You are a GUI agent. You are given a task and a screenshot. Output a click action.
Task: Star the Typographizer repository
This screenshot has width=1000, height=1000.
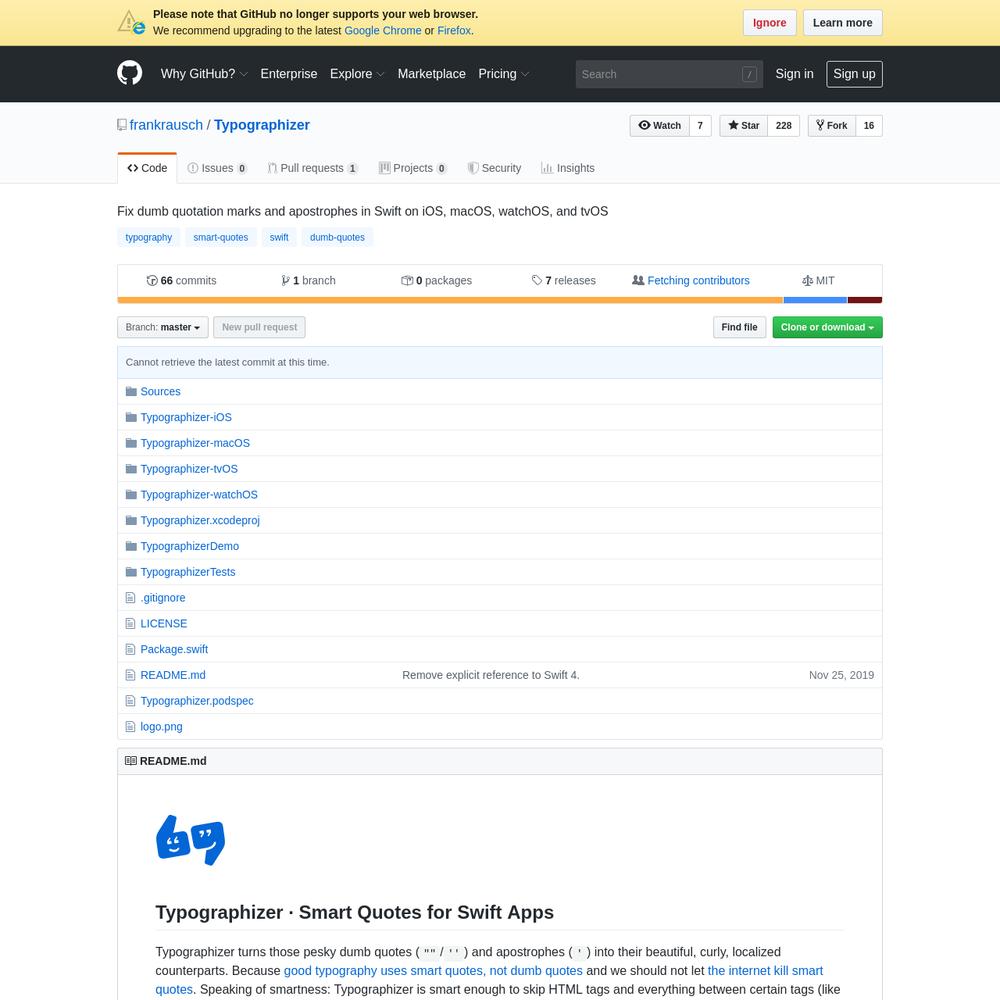tap(744, 126)
